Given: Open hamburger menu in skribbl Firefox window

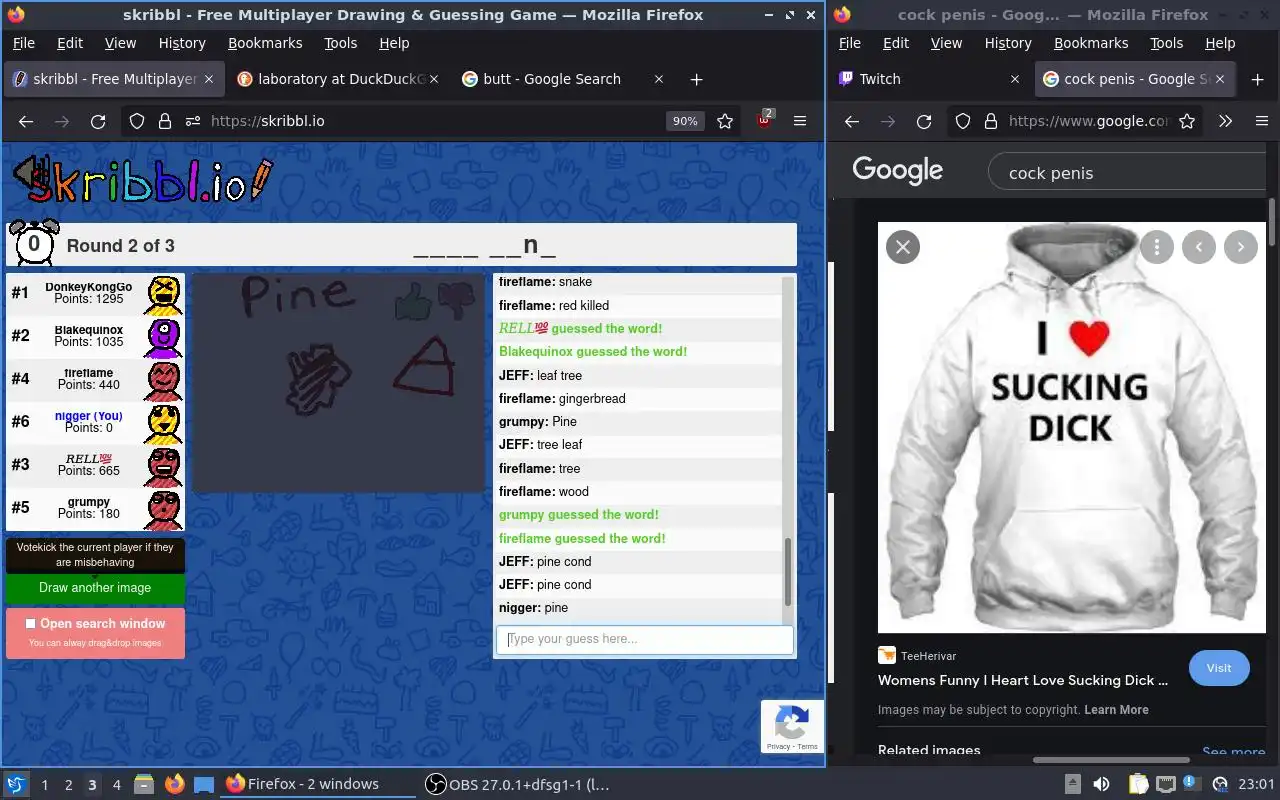Looking at the screenshot, I should (800, 121).
